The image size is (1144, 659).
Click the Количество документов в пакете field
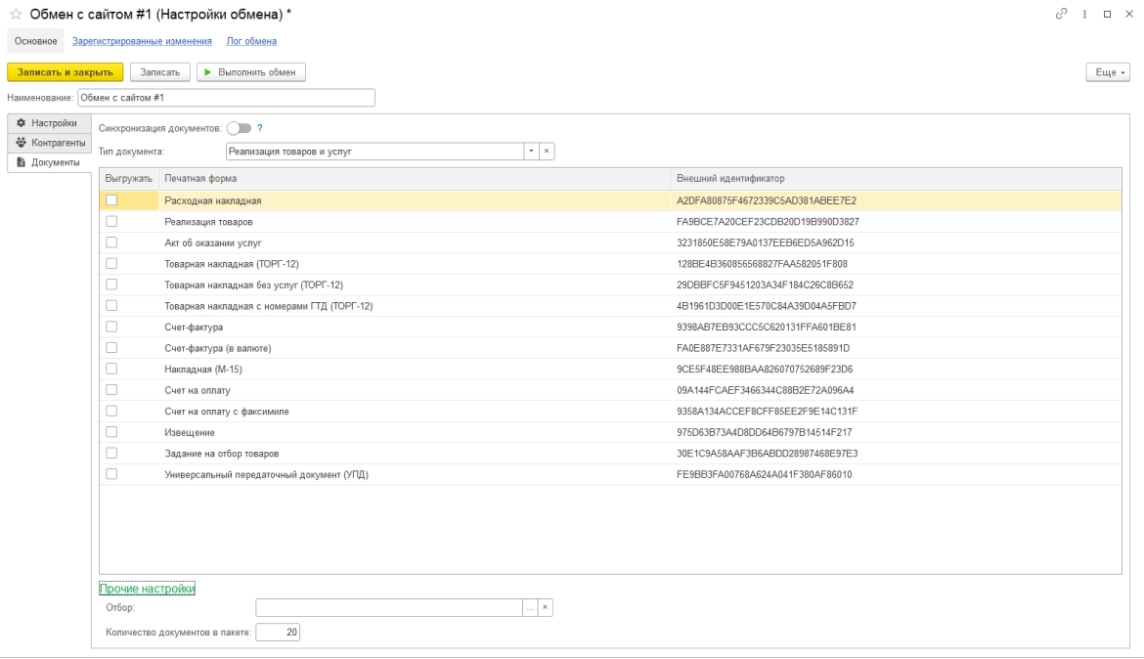tap(277, 632)
